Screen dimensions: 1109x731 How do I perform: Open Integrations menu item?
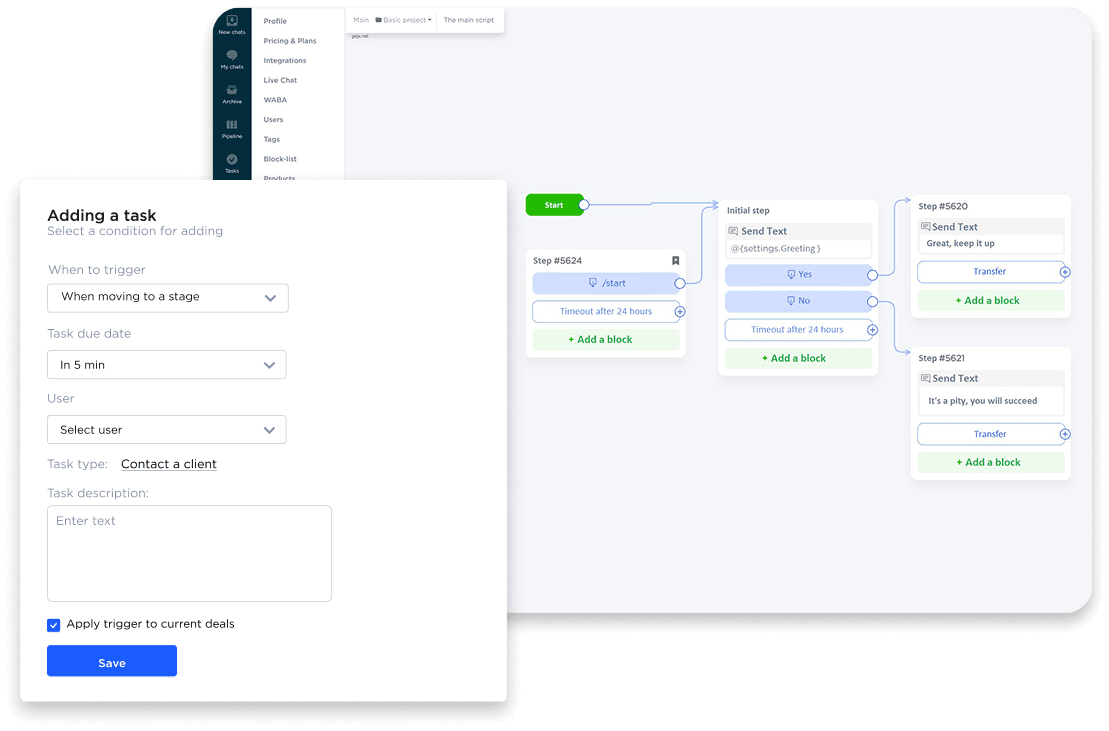point(285,61)
